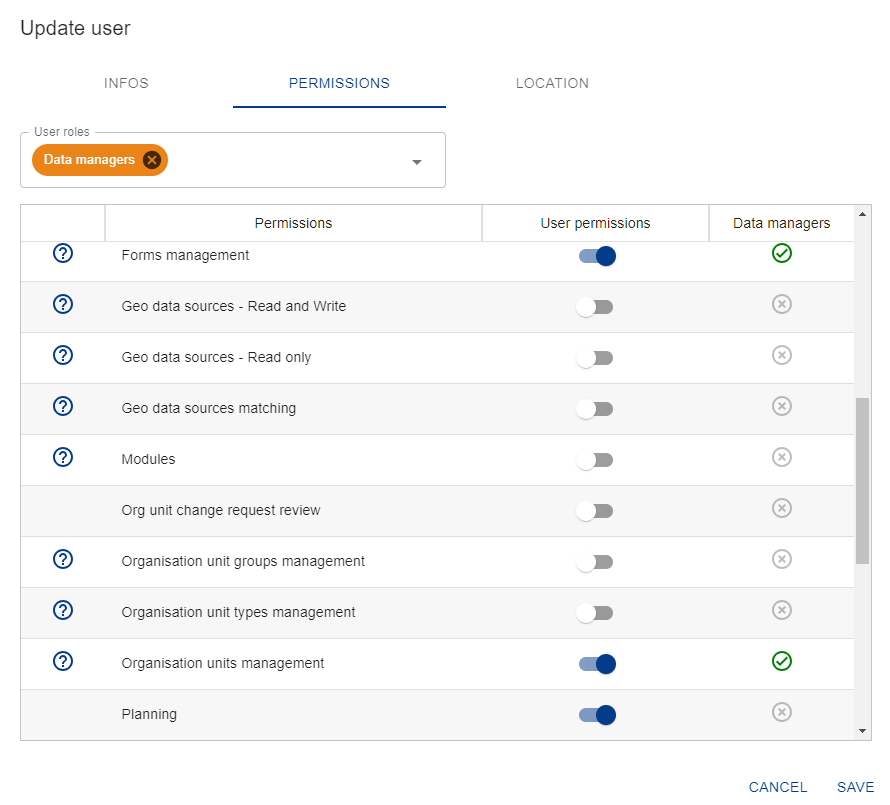
Task: Switch to the INFOS tab
Action: click(126, 83)
